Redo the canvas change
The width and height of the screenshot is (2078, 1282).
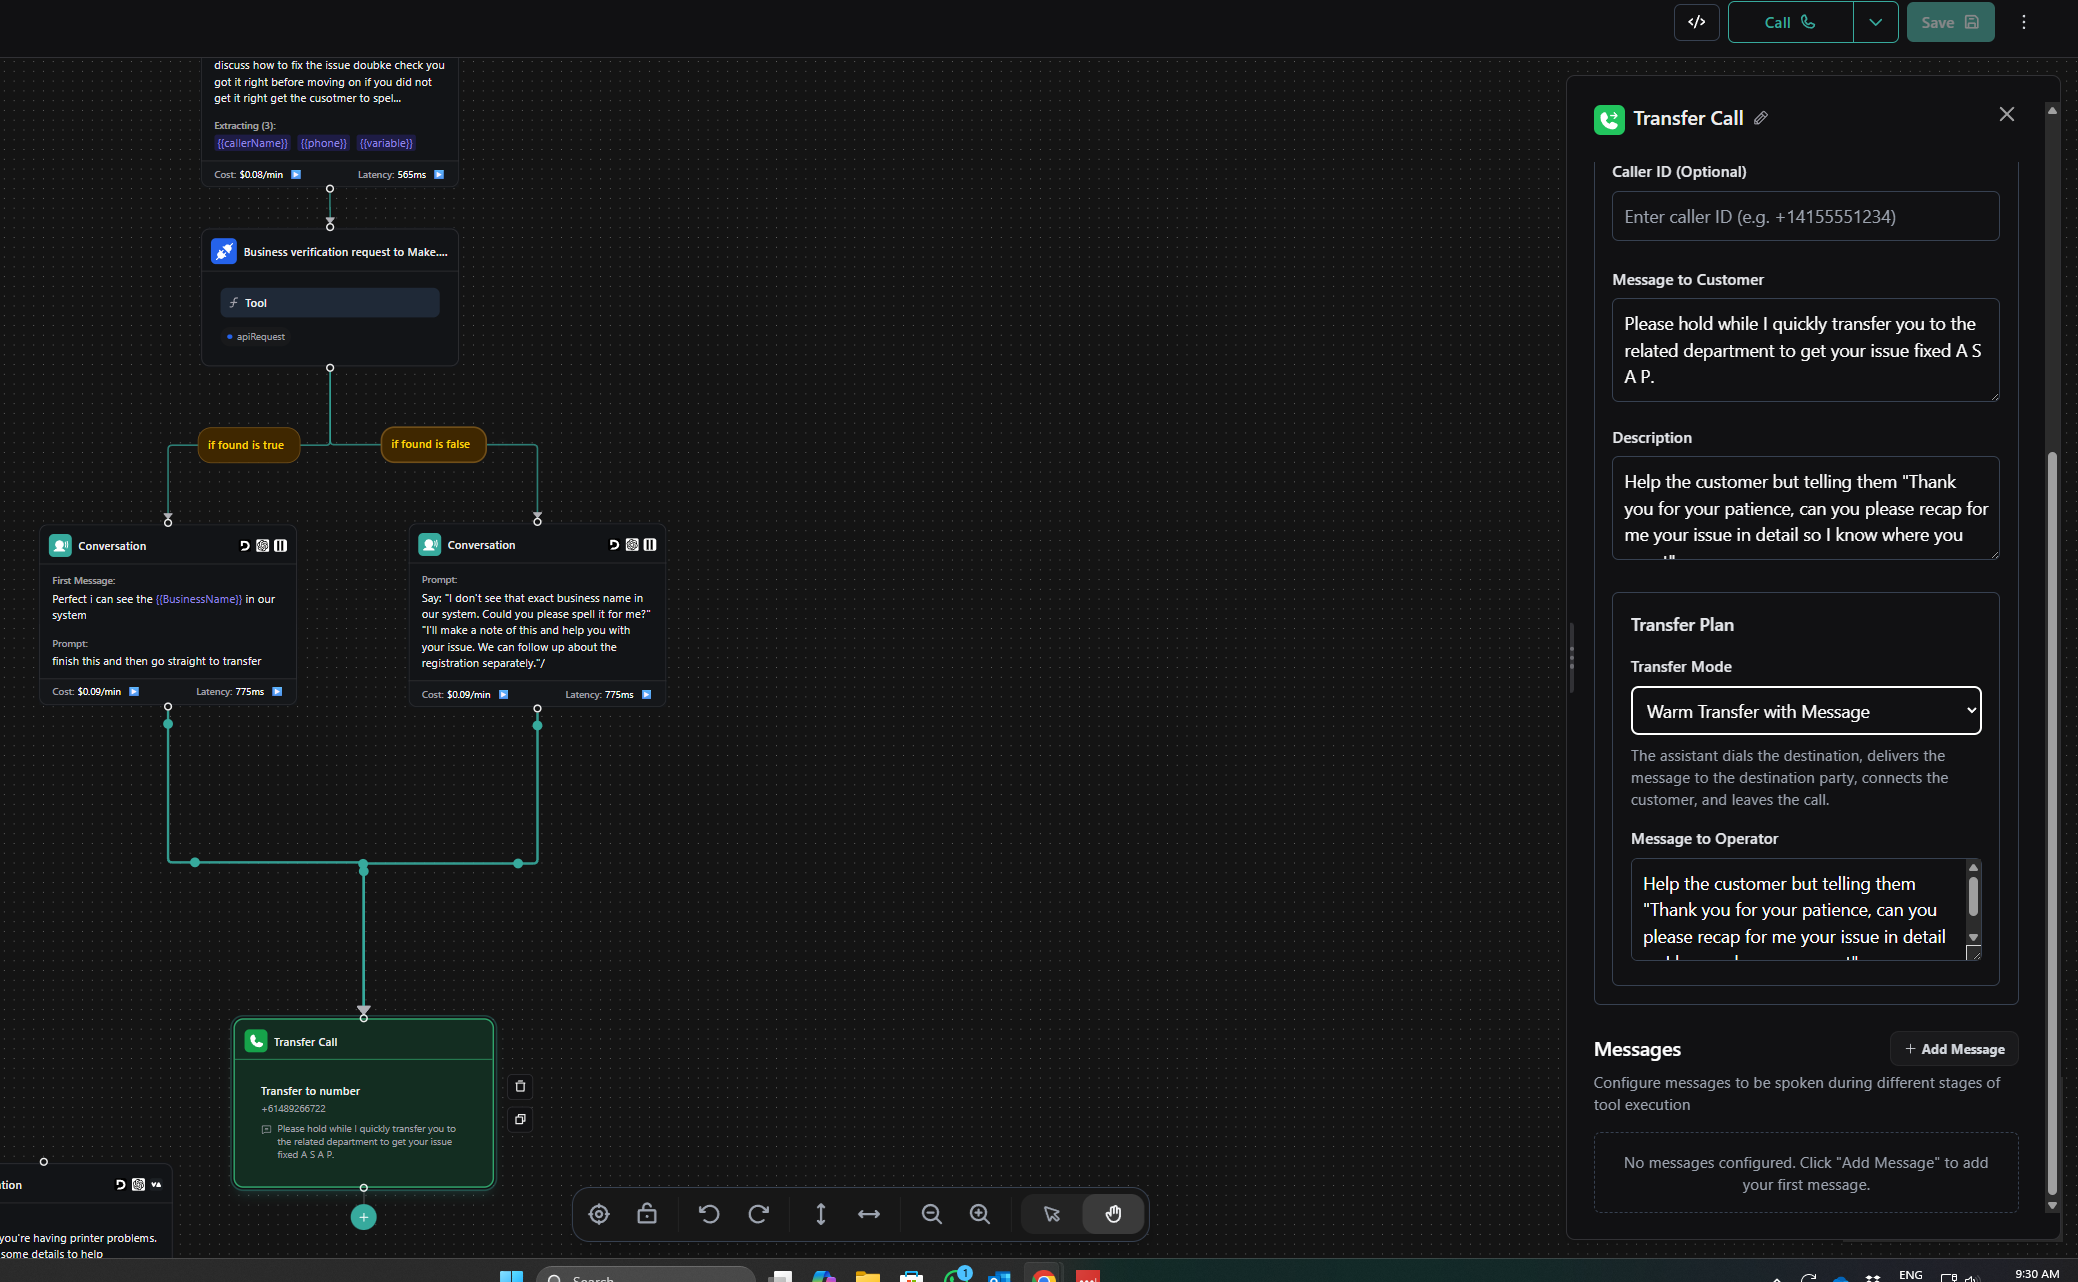759,1214
